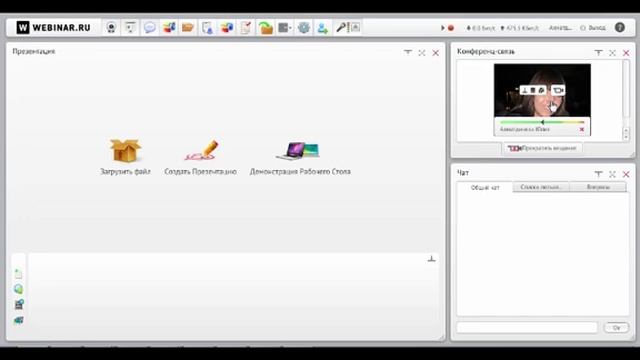
Task: Click the microphone controls group on the video
Action: (533, 90)
